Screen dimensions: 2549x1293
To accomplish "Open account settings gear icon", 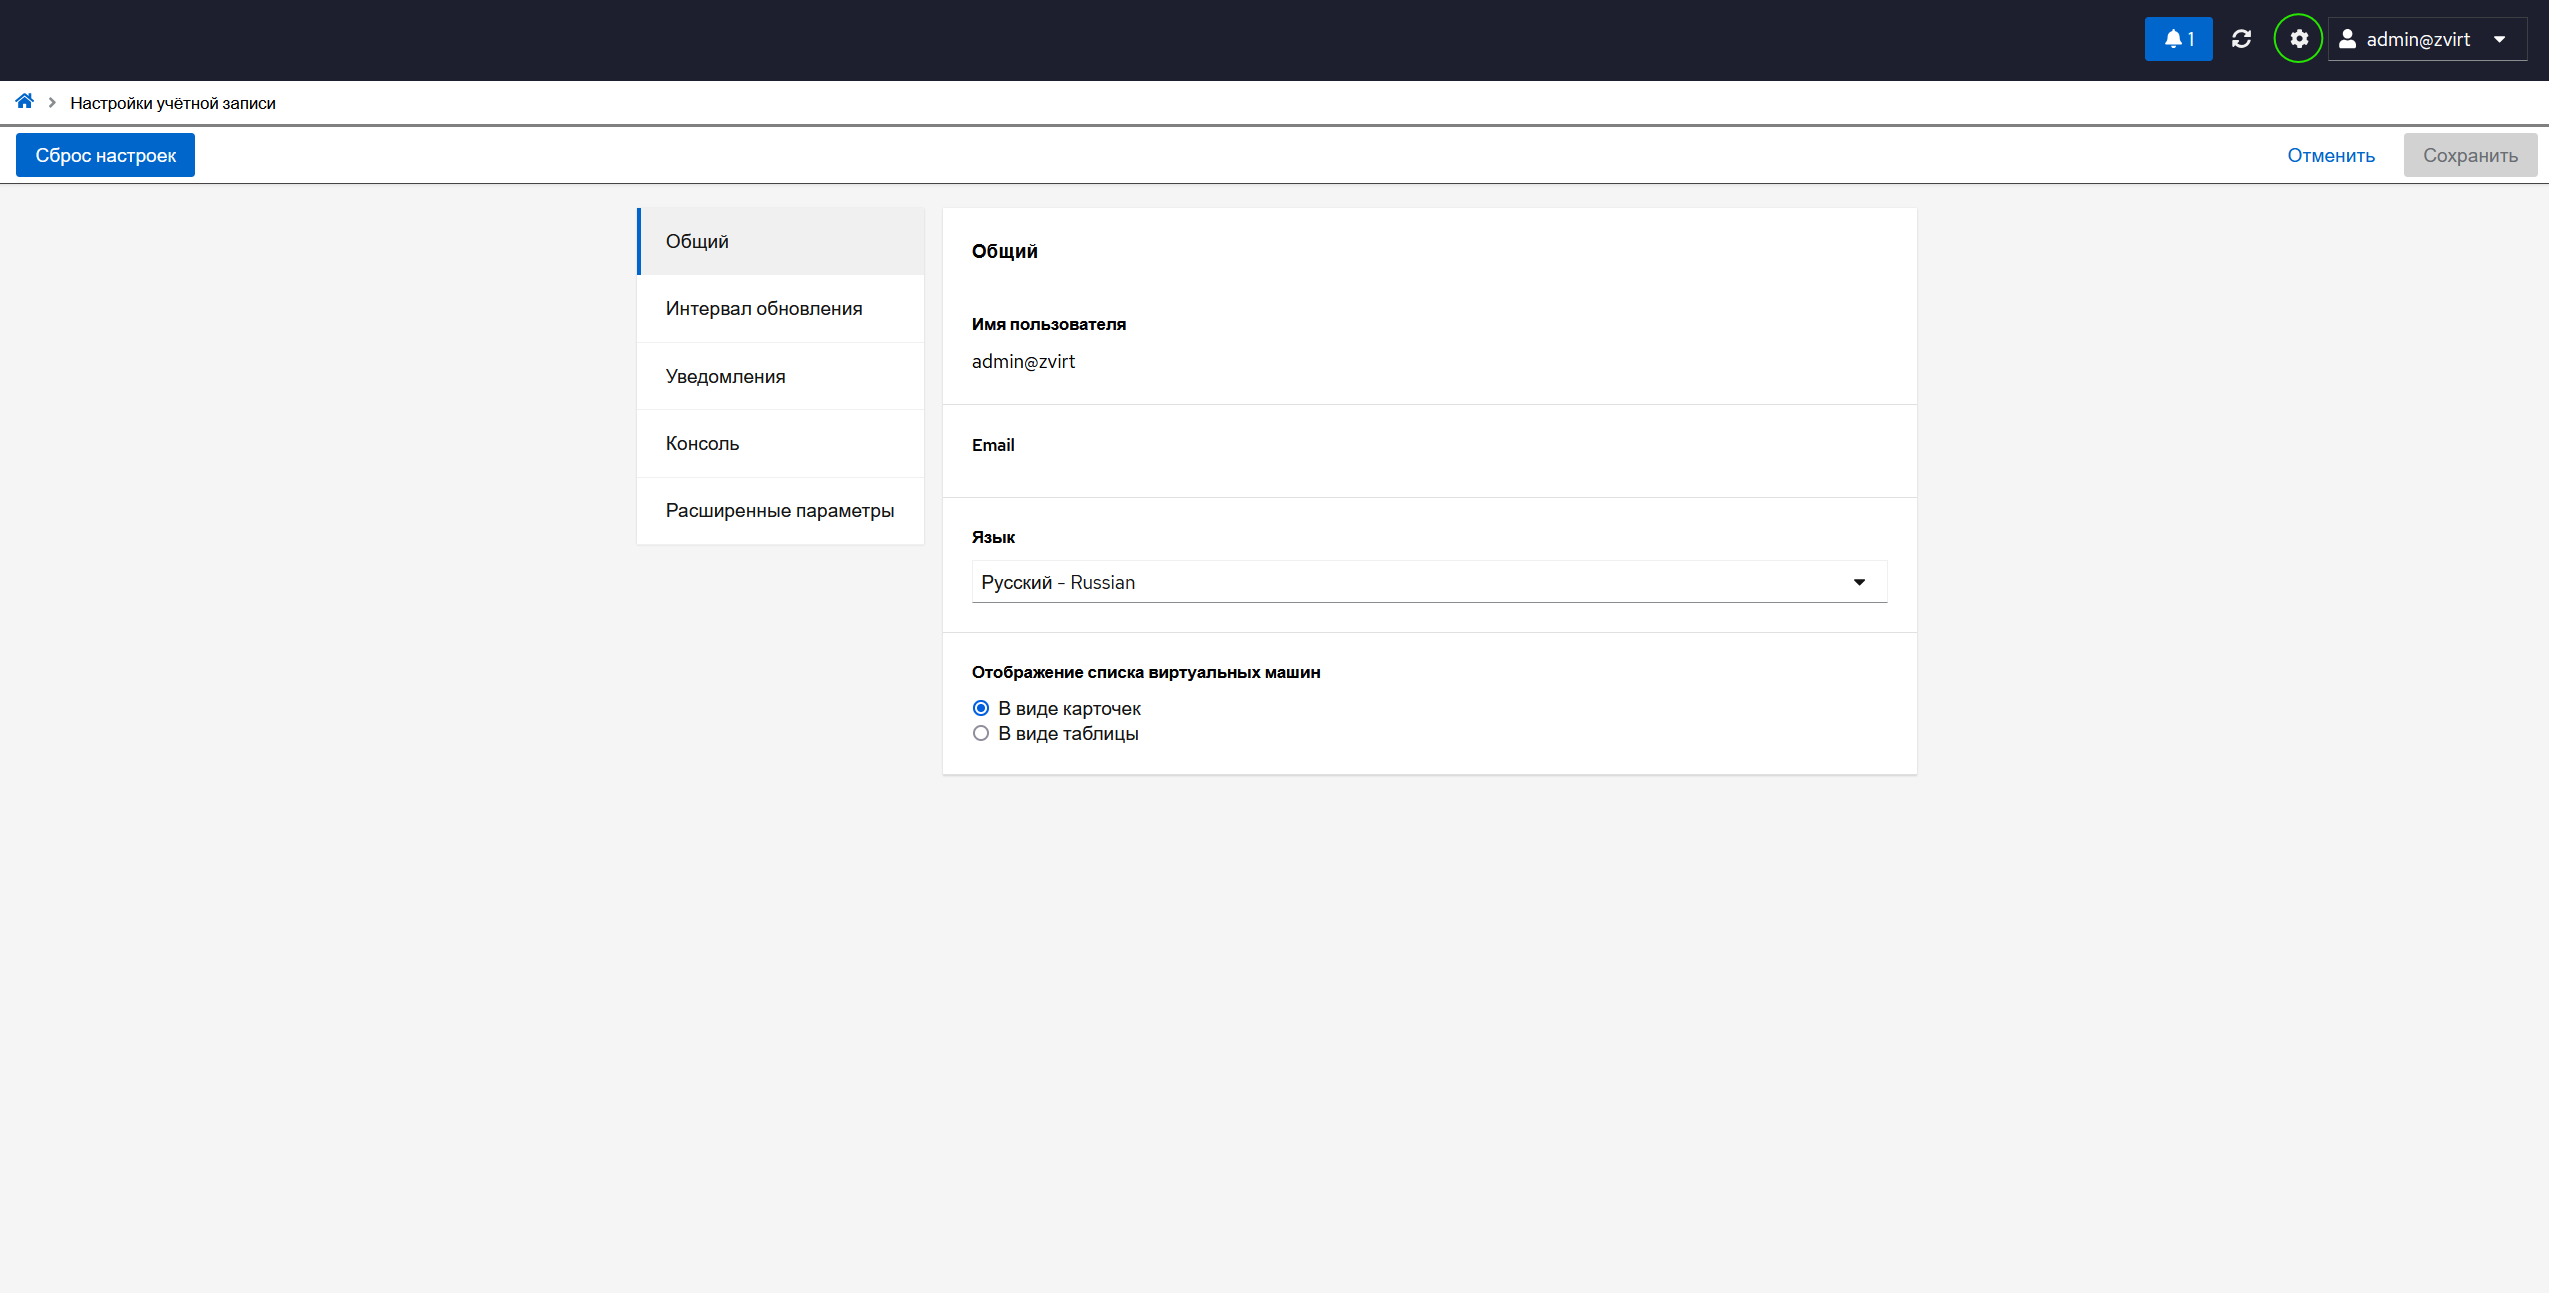I will [2298, 39].
